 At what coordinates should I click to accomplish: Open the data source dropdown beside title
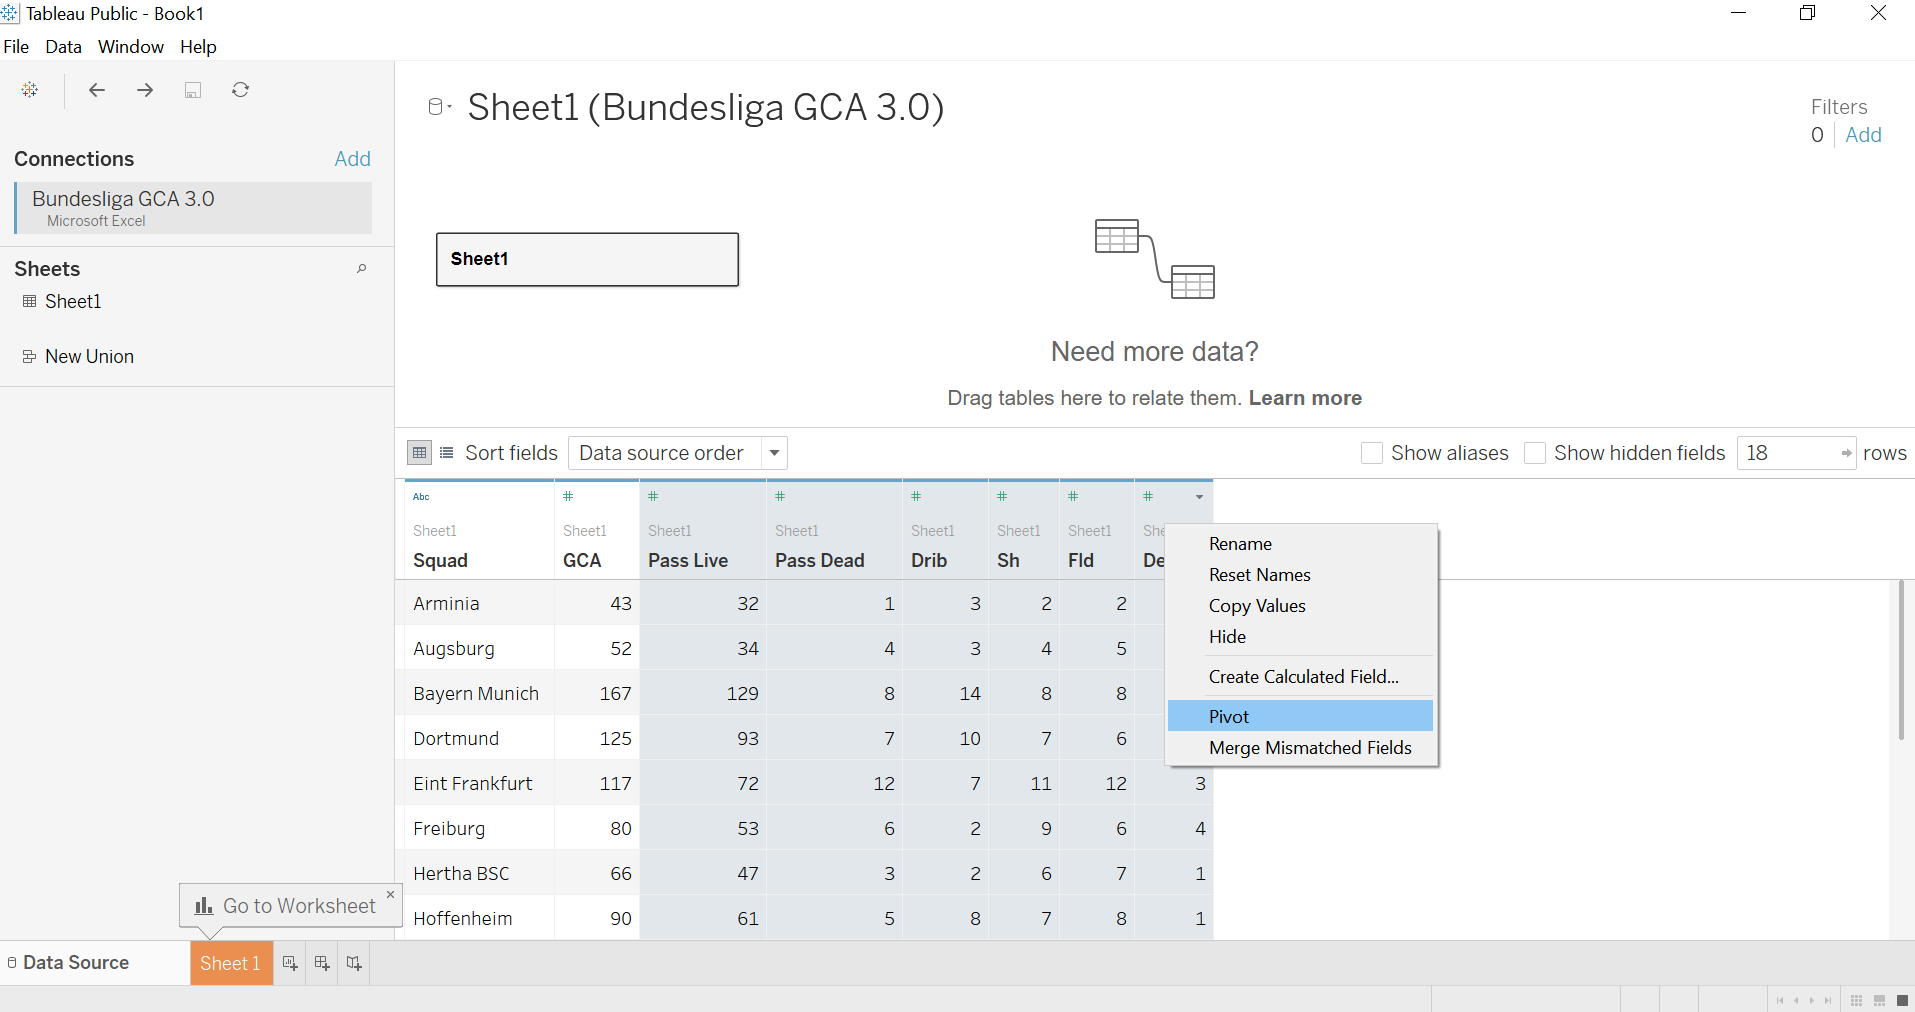pyautogui.click(x=440, y=107)
